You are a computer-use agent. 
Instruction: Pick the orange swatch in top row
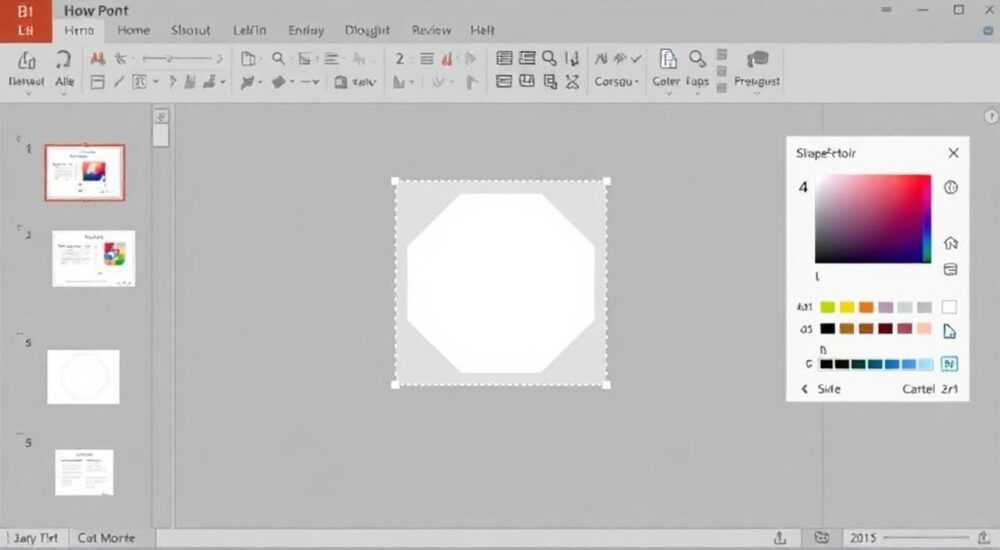pos(866,308)
